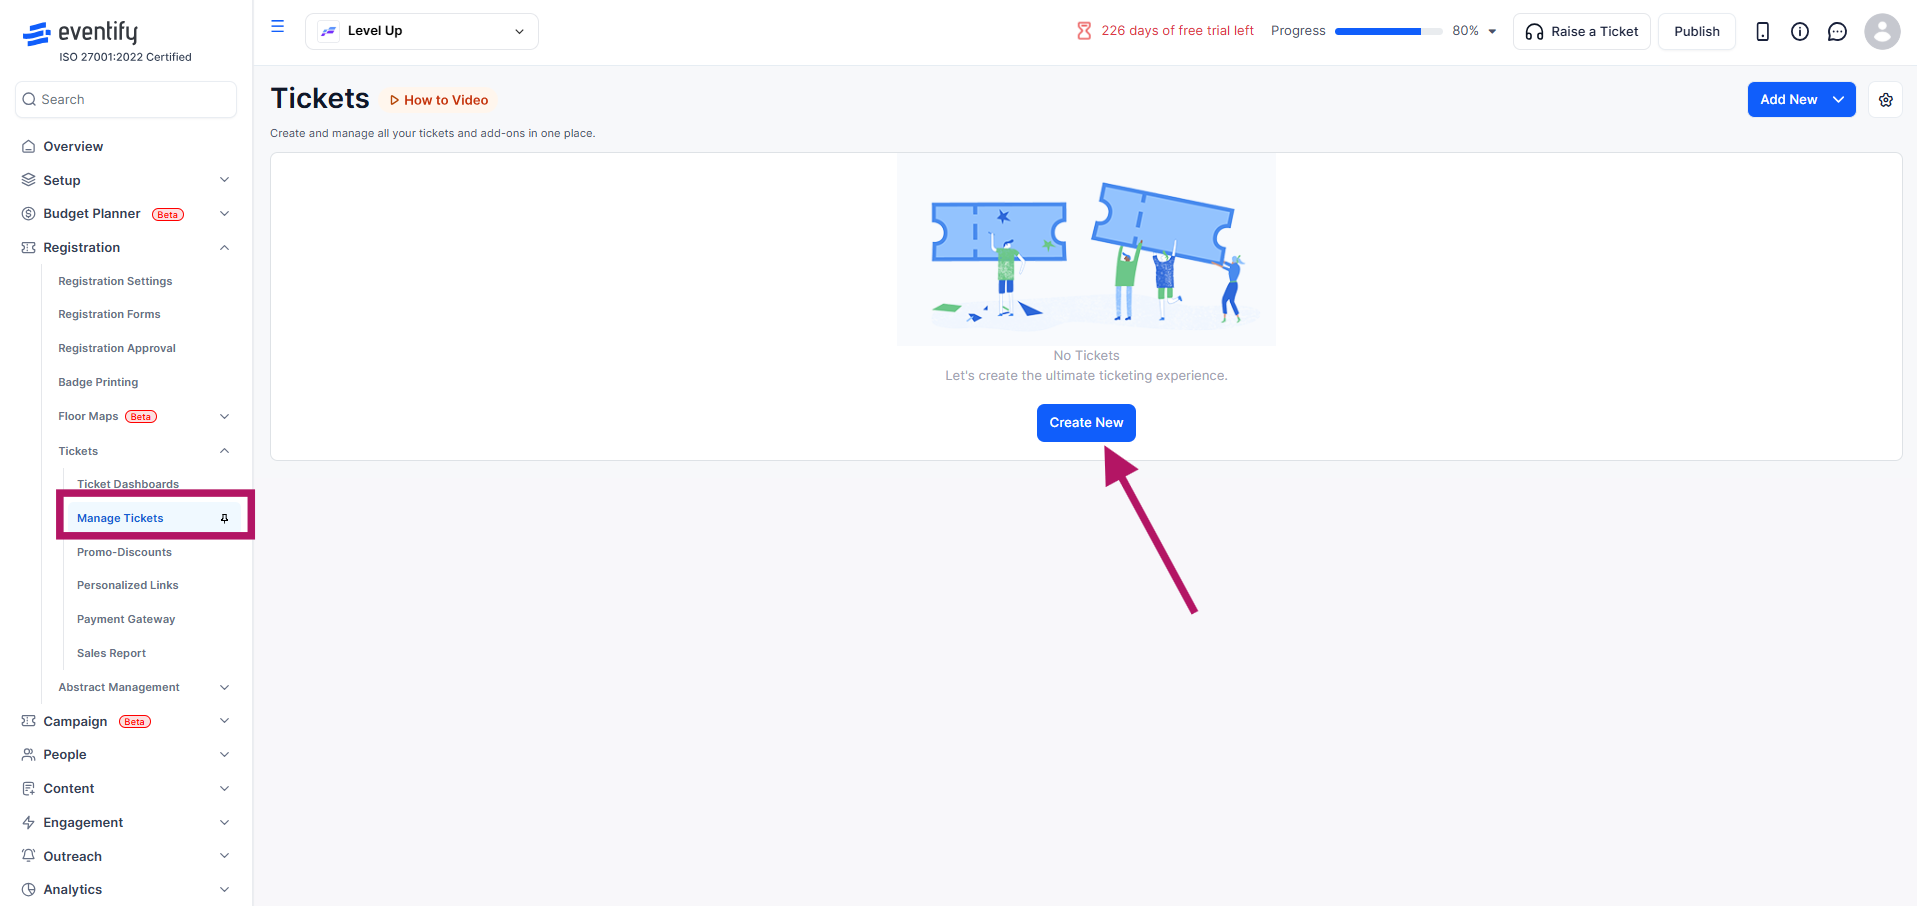This screenshot has height=906, width=1917.
Task: Click the trial days remaining text
Action: pos(1177,31)
